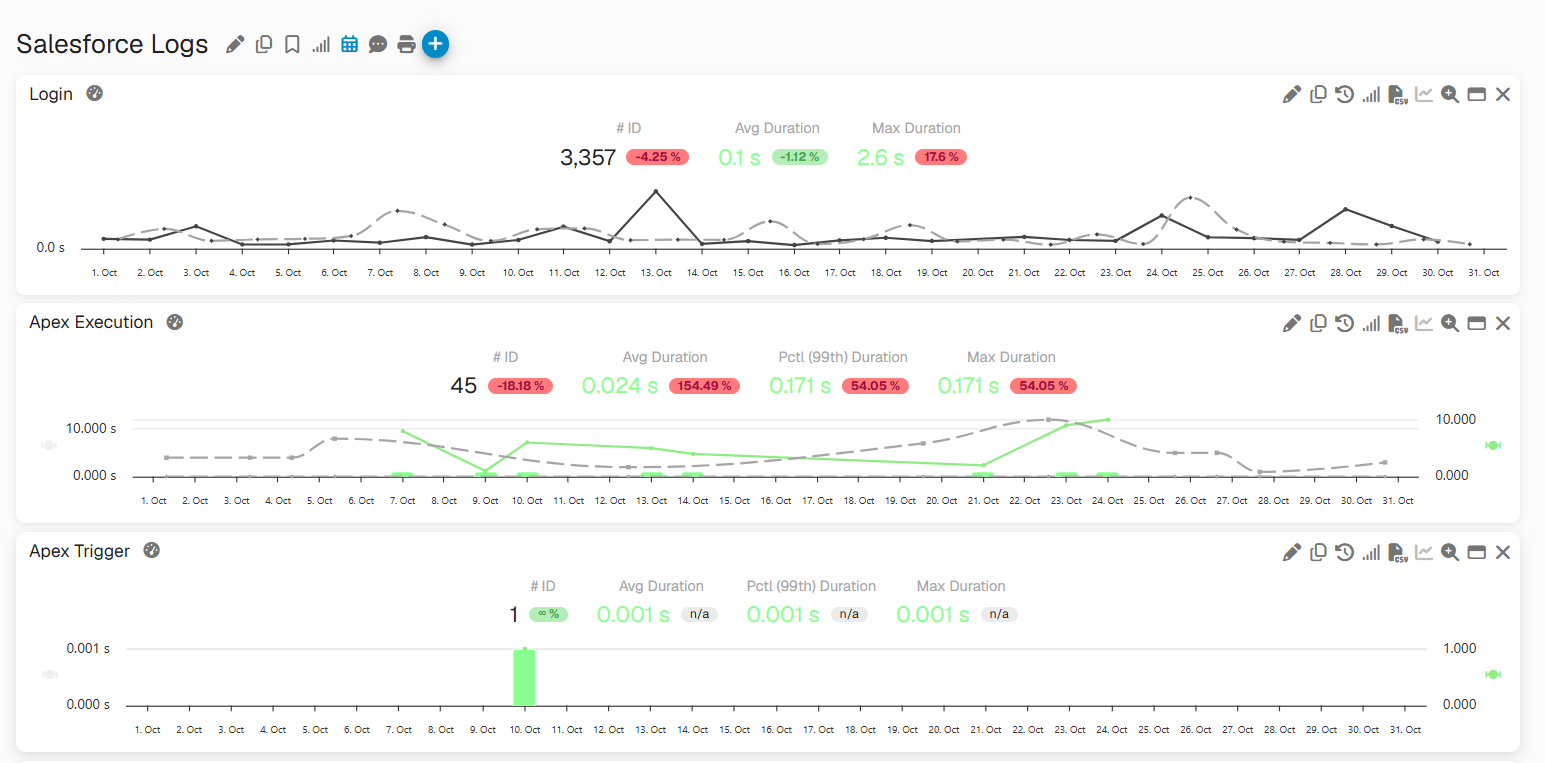
Task: Print the Salesforce Logs dashboard
Action: 406,44
